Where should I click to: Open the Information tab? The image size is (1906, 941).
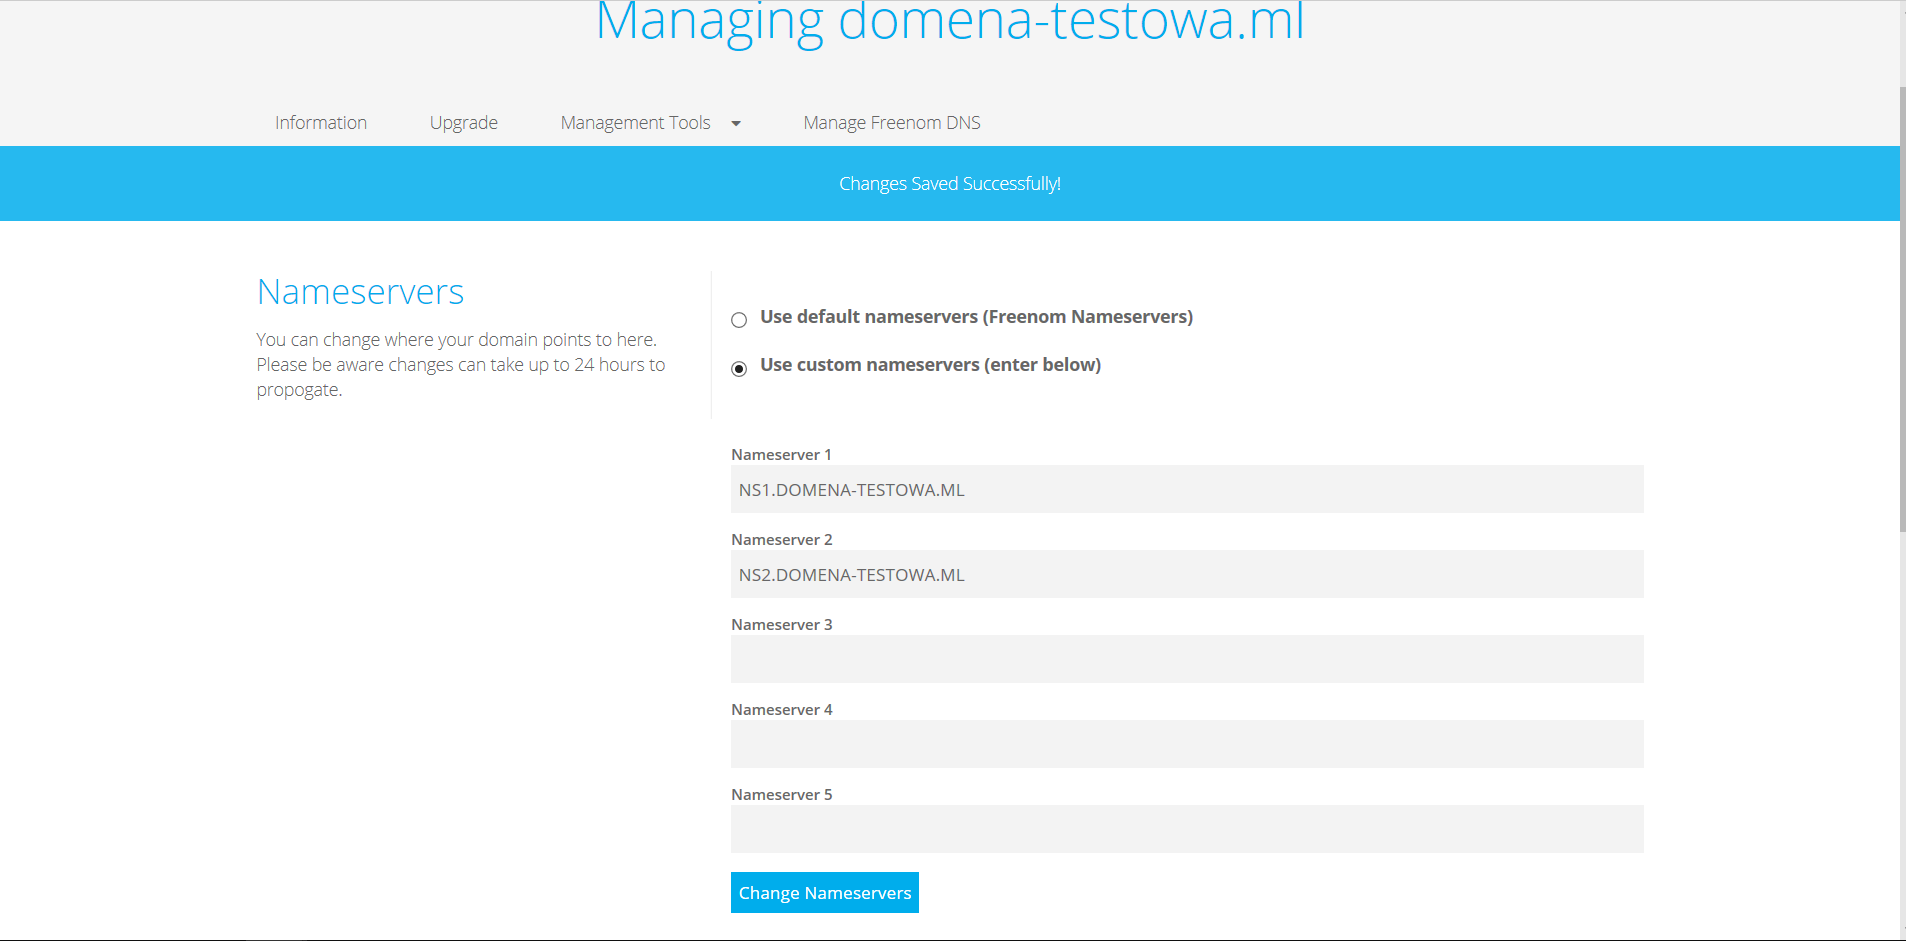(320, 122)
